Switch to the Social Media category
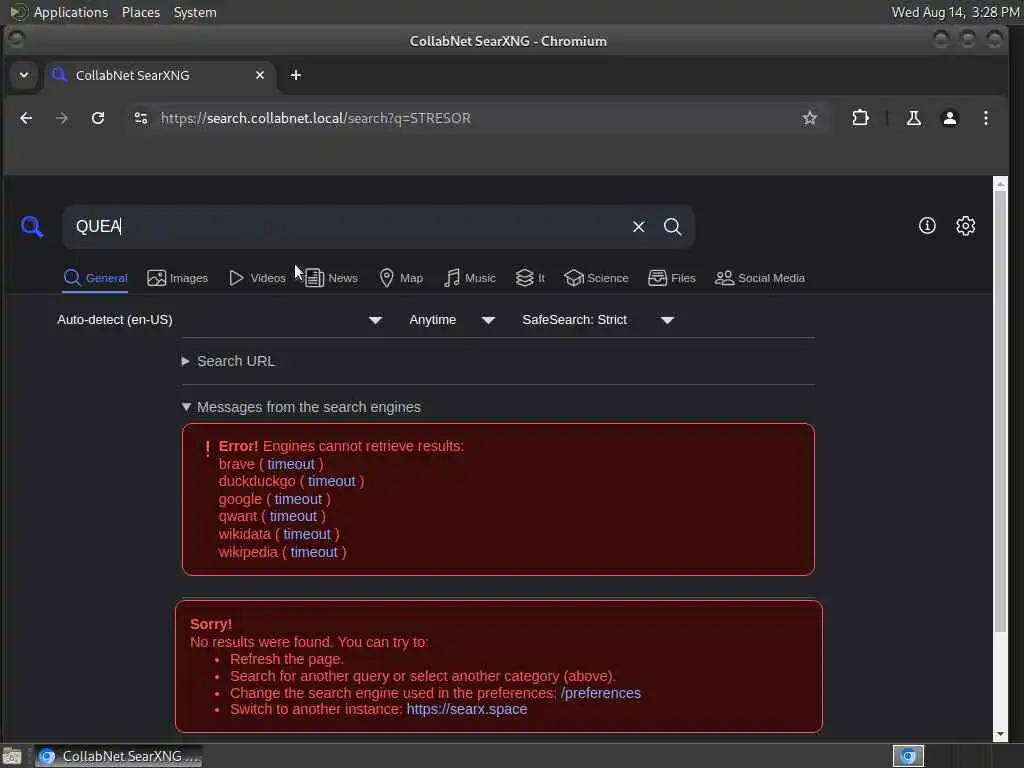 (x=760, y=278)
